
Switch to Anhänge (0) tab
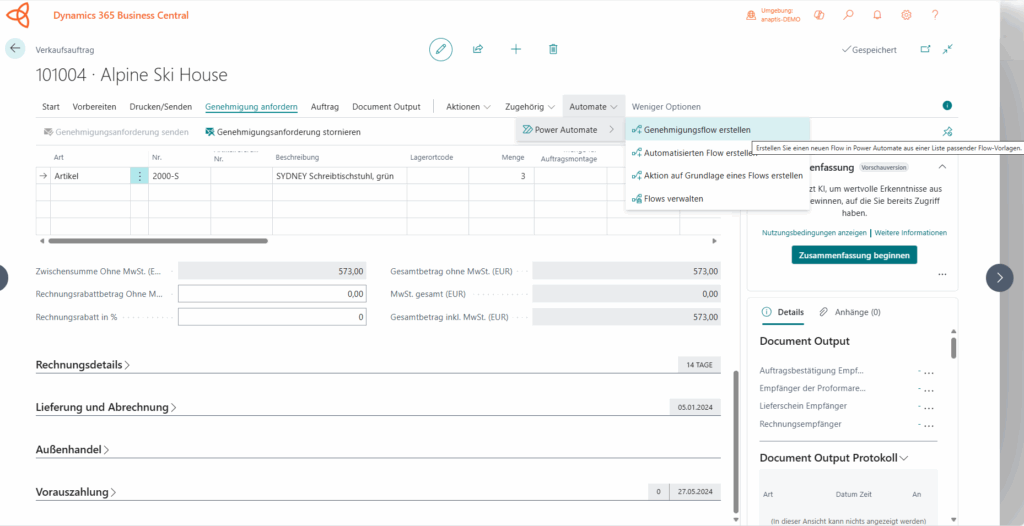[850, 312]
